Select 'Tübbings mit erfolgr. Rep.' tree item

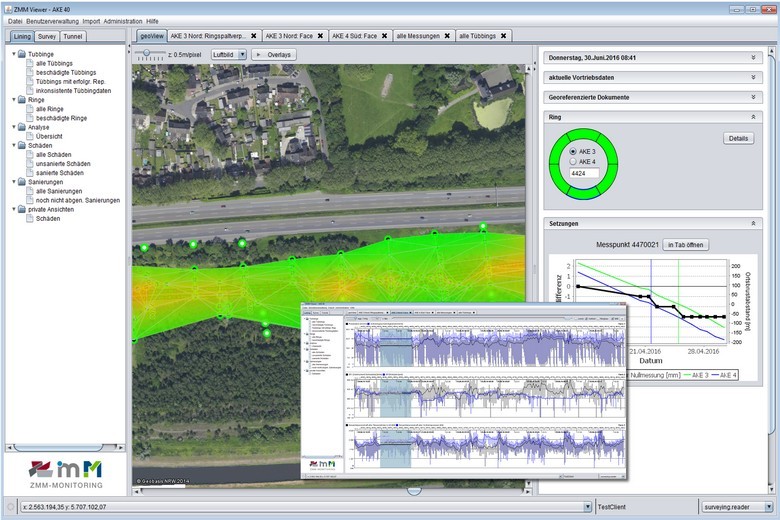(x=70, y=81)
